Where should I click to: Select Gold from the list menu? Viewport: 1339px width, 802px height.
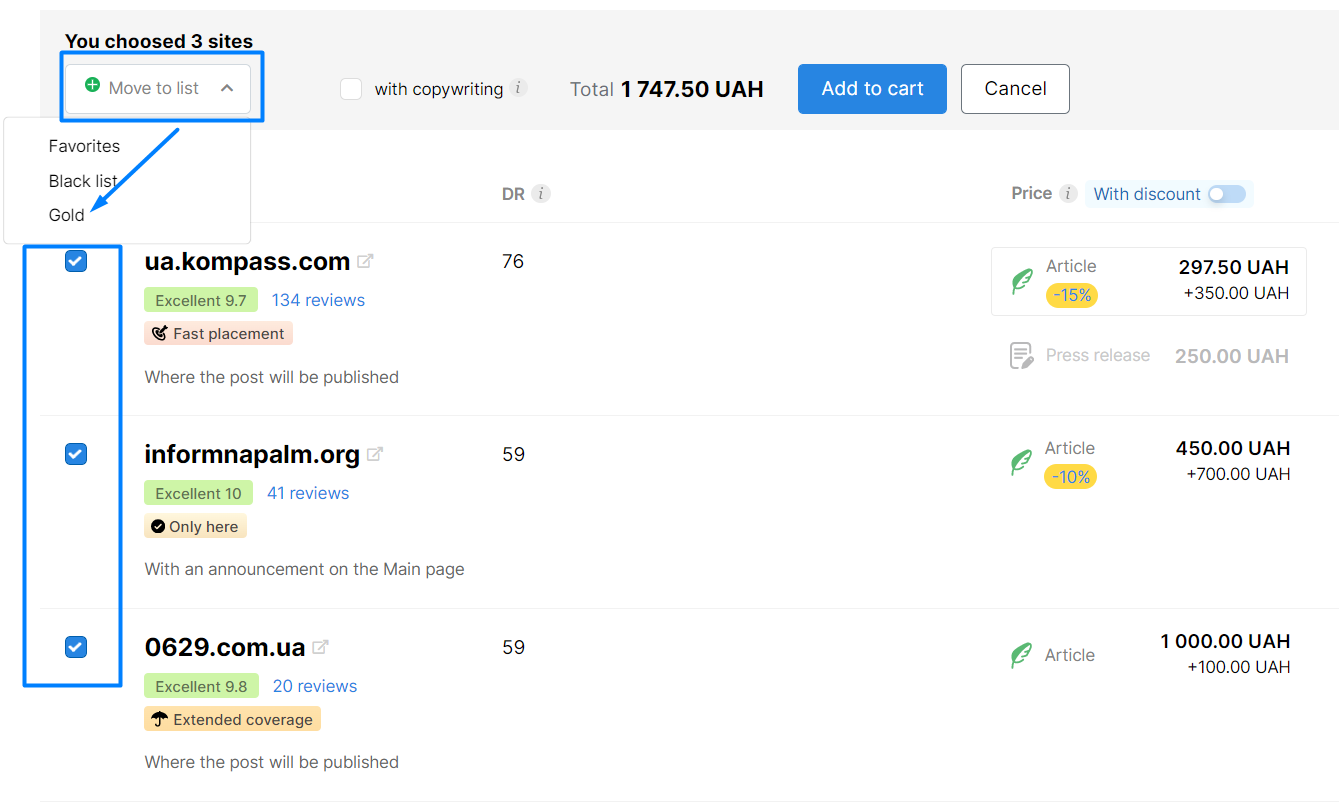tap(66, 214)
